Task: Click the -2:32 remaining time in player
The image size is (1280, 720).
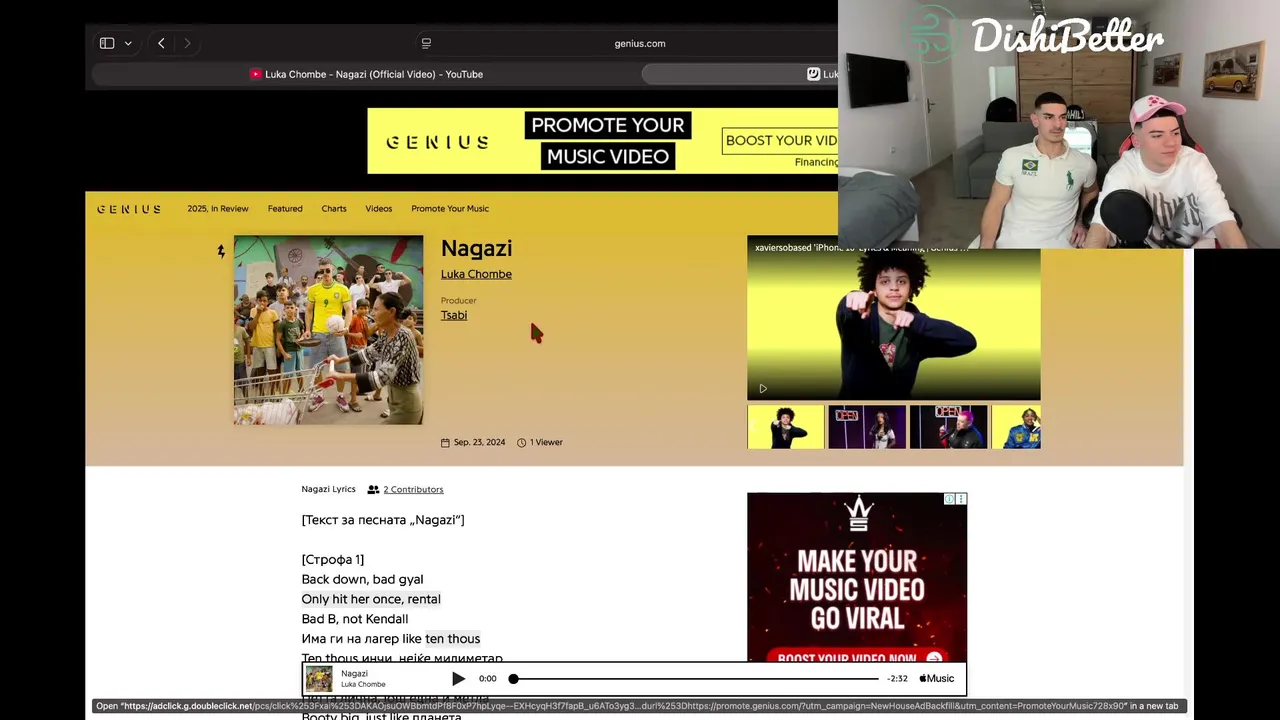Action: (x=897, y=679)
